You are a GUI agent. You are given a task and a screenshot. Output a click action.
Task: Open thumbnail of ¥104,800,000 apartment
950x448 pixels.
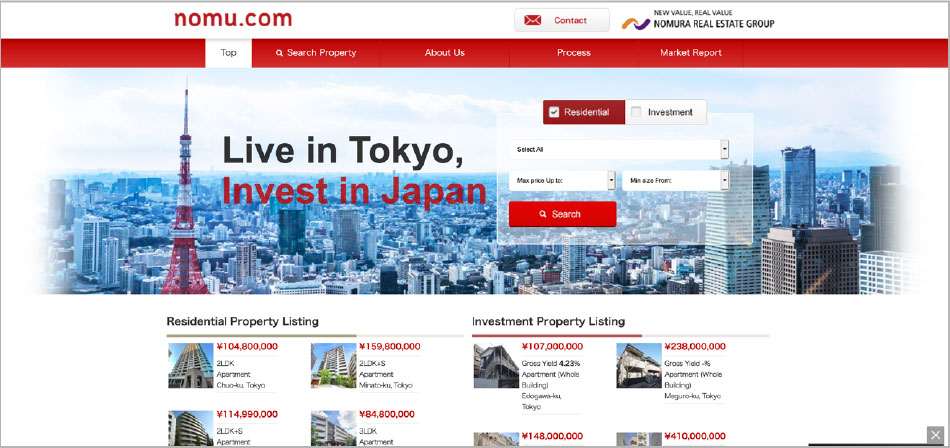[x=191, y=366]
